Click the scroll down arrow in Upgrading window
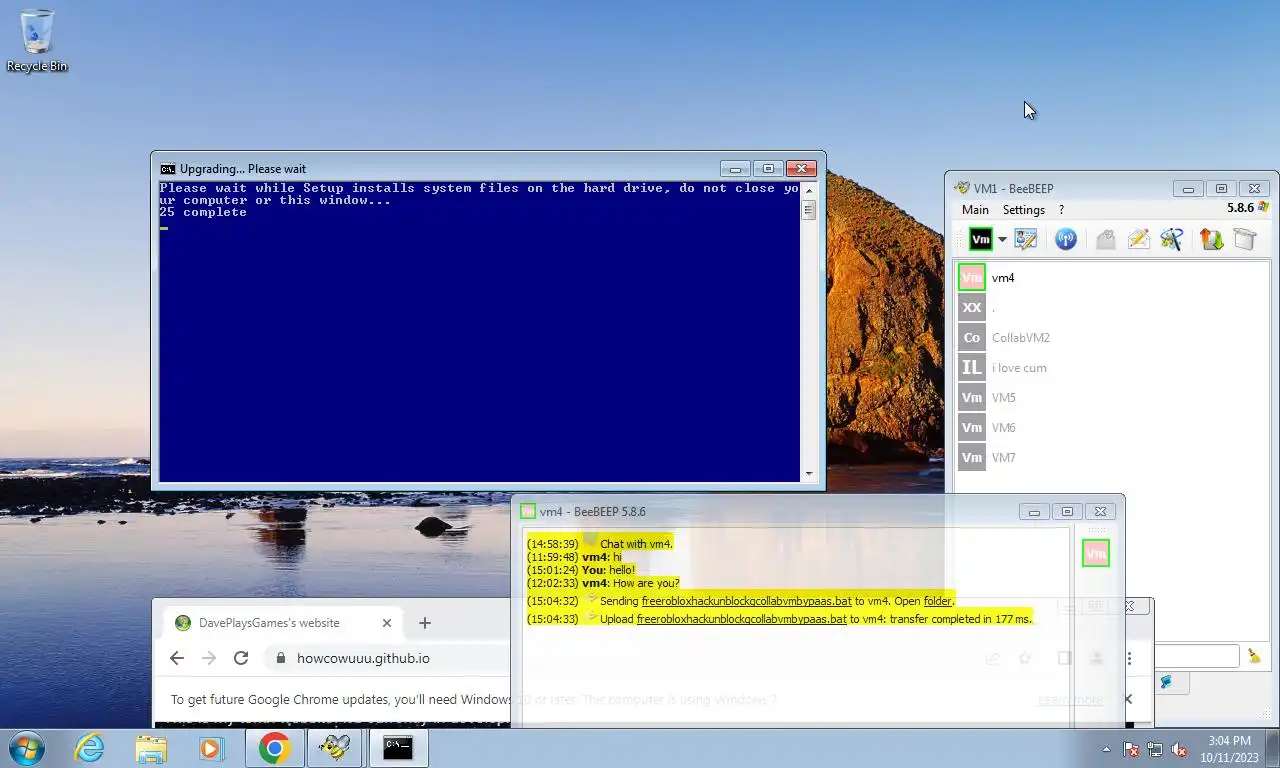 tap(809, 474)
